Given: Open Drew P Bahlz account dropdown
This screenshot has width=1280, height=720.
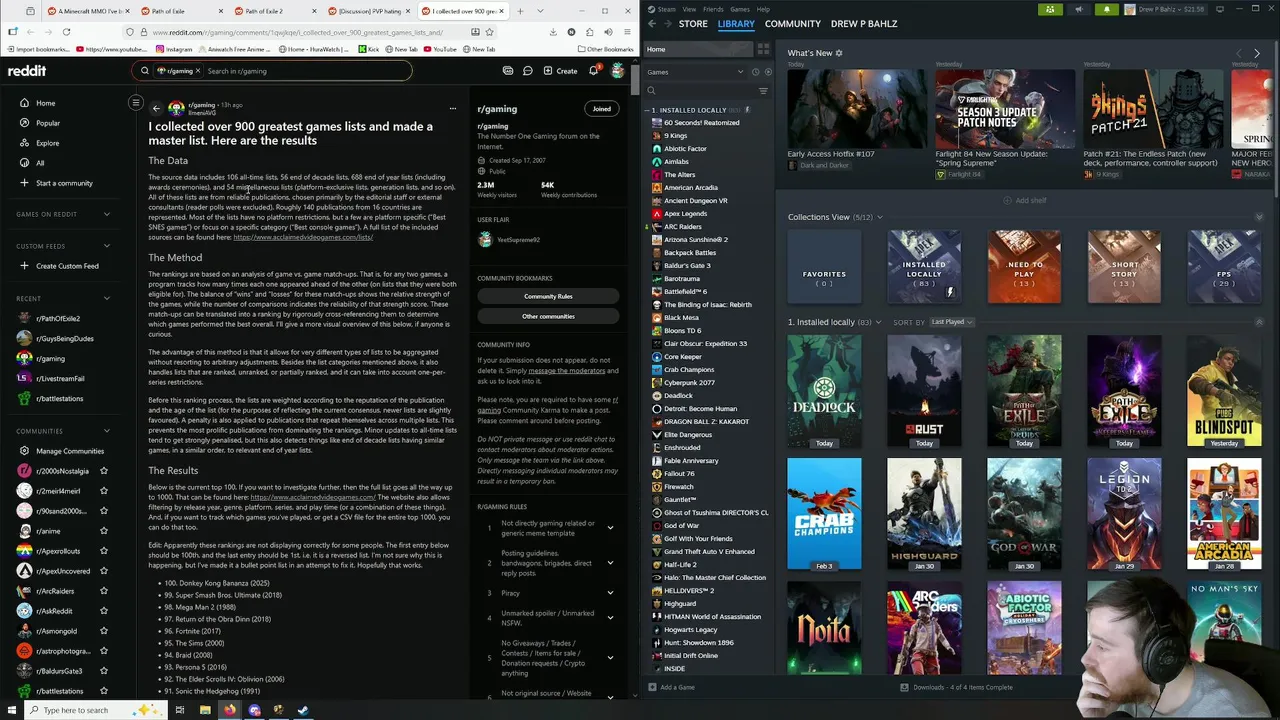Looking at the screenshot, I should pos(1167,9).
